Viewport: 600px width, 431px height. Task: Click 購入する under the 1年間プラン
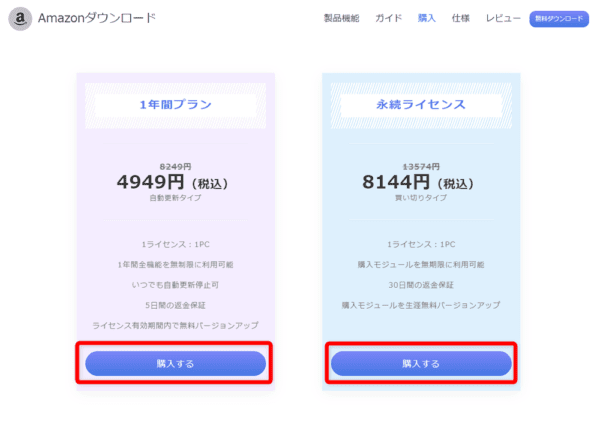(175, 364)
